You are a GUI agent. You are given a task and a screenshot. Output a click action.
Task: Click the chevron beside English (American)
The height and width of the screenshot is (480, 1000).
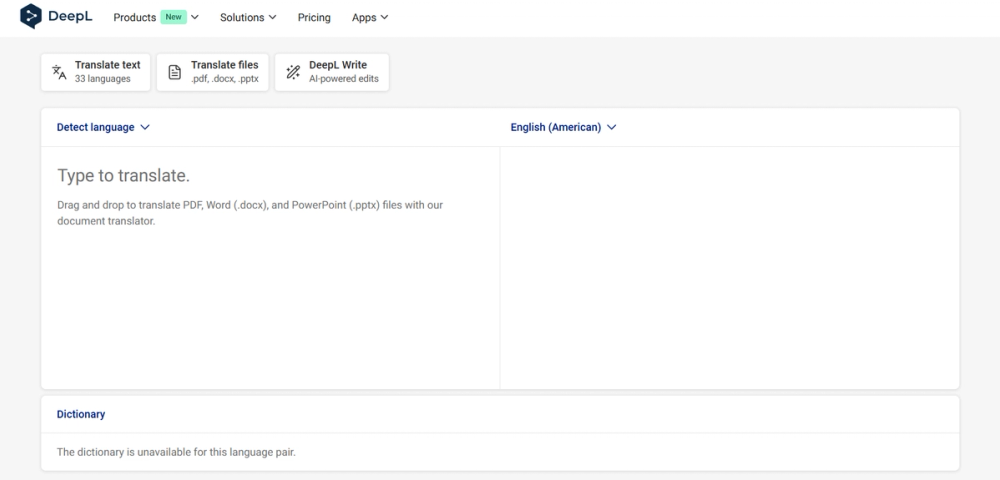coord(612,127)
